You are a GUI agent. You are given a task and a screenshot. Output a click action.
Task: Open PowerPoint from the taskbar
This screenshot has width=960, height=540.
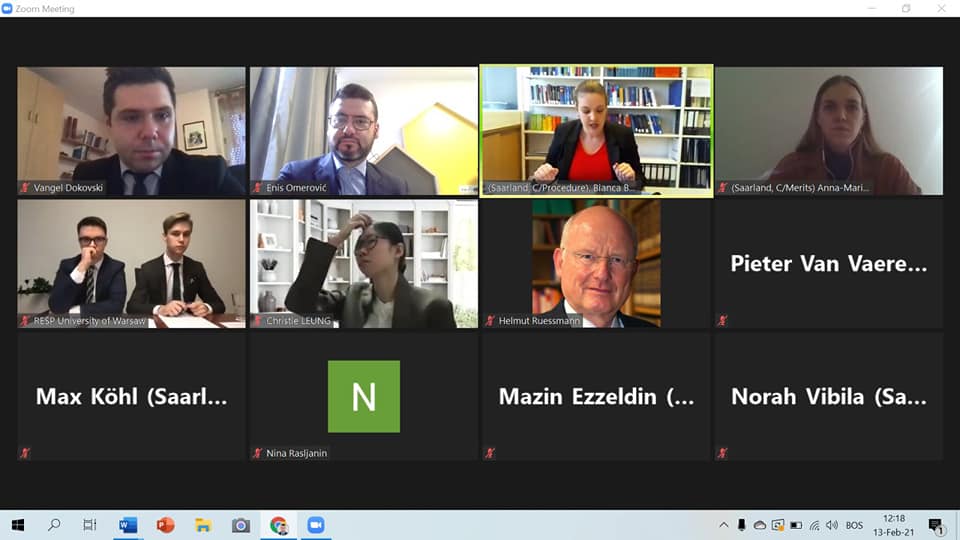tap(165, 525)
